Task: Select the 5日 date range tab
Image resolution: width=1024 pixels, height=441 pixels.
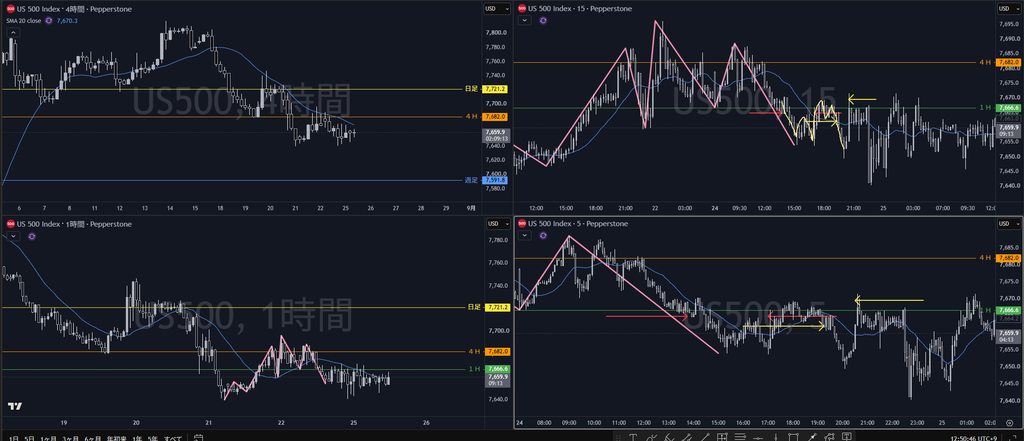Action: point(29,438)
